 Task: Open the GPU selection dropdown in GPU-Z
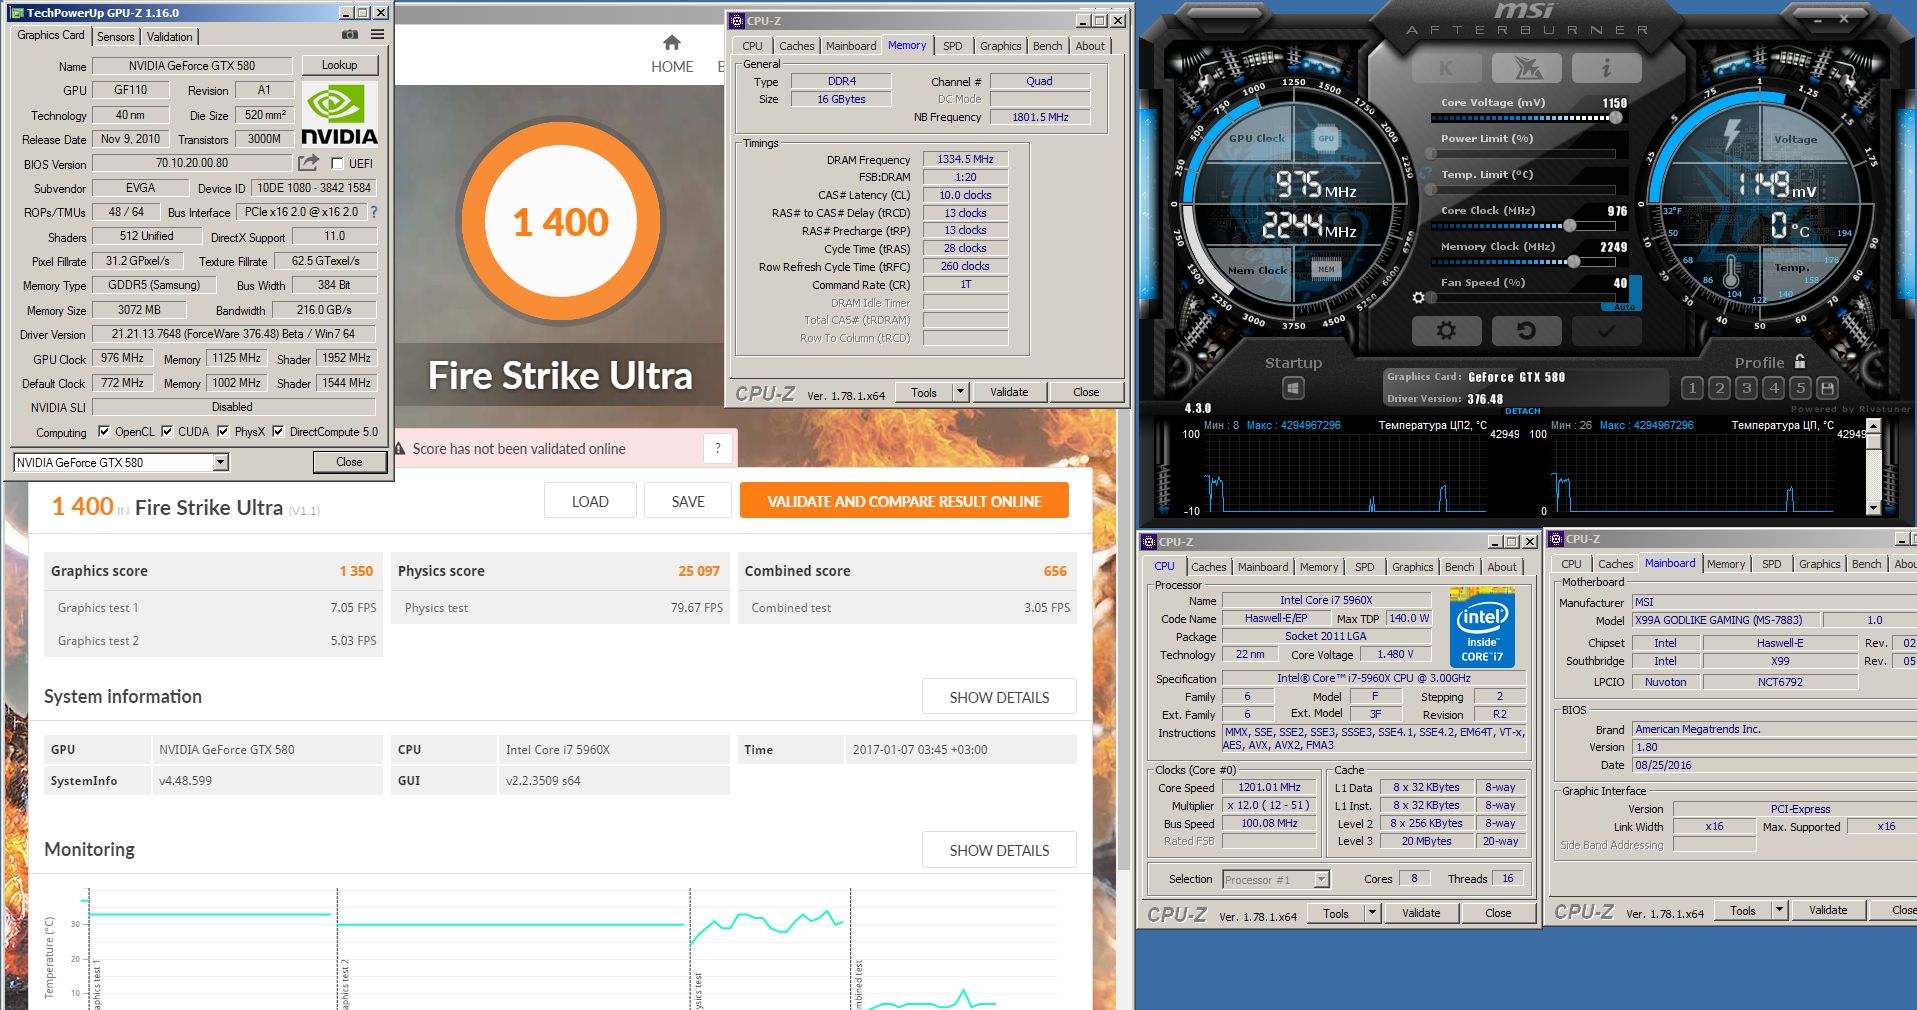click(221, 462)
